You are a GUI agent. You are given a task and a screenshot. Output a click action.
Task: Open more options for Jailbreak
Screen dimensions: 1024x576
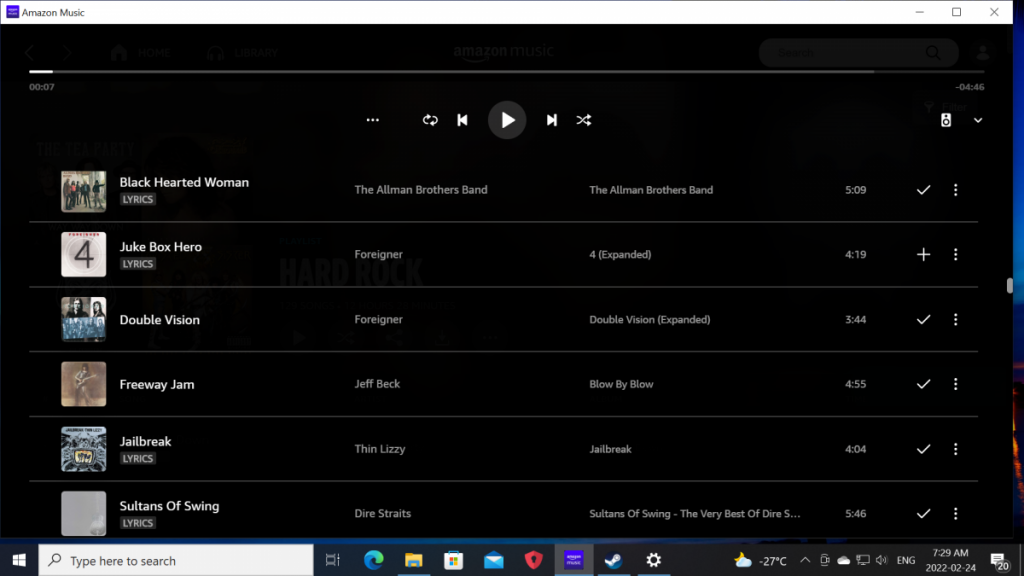(955, 449)
